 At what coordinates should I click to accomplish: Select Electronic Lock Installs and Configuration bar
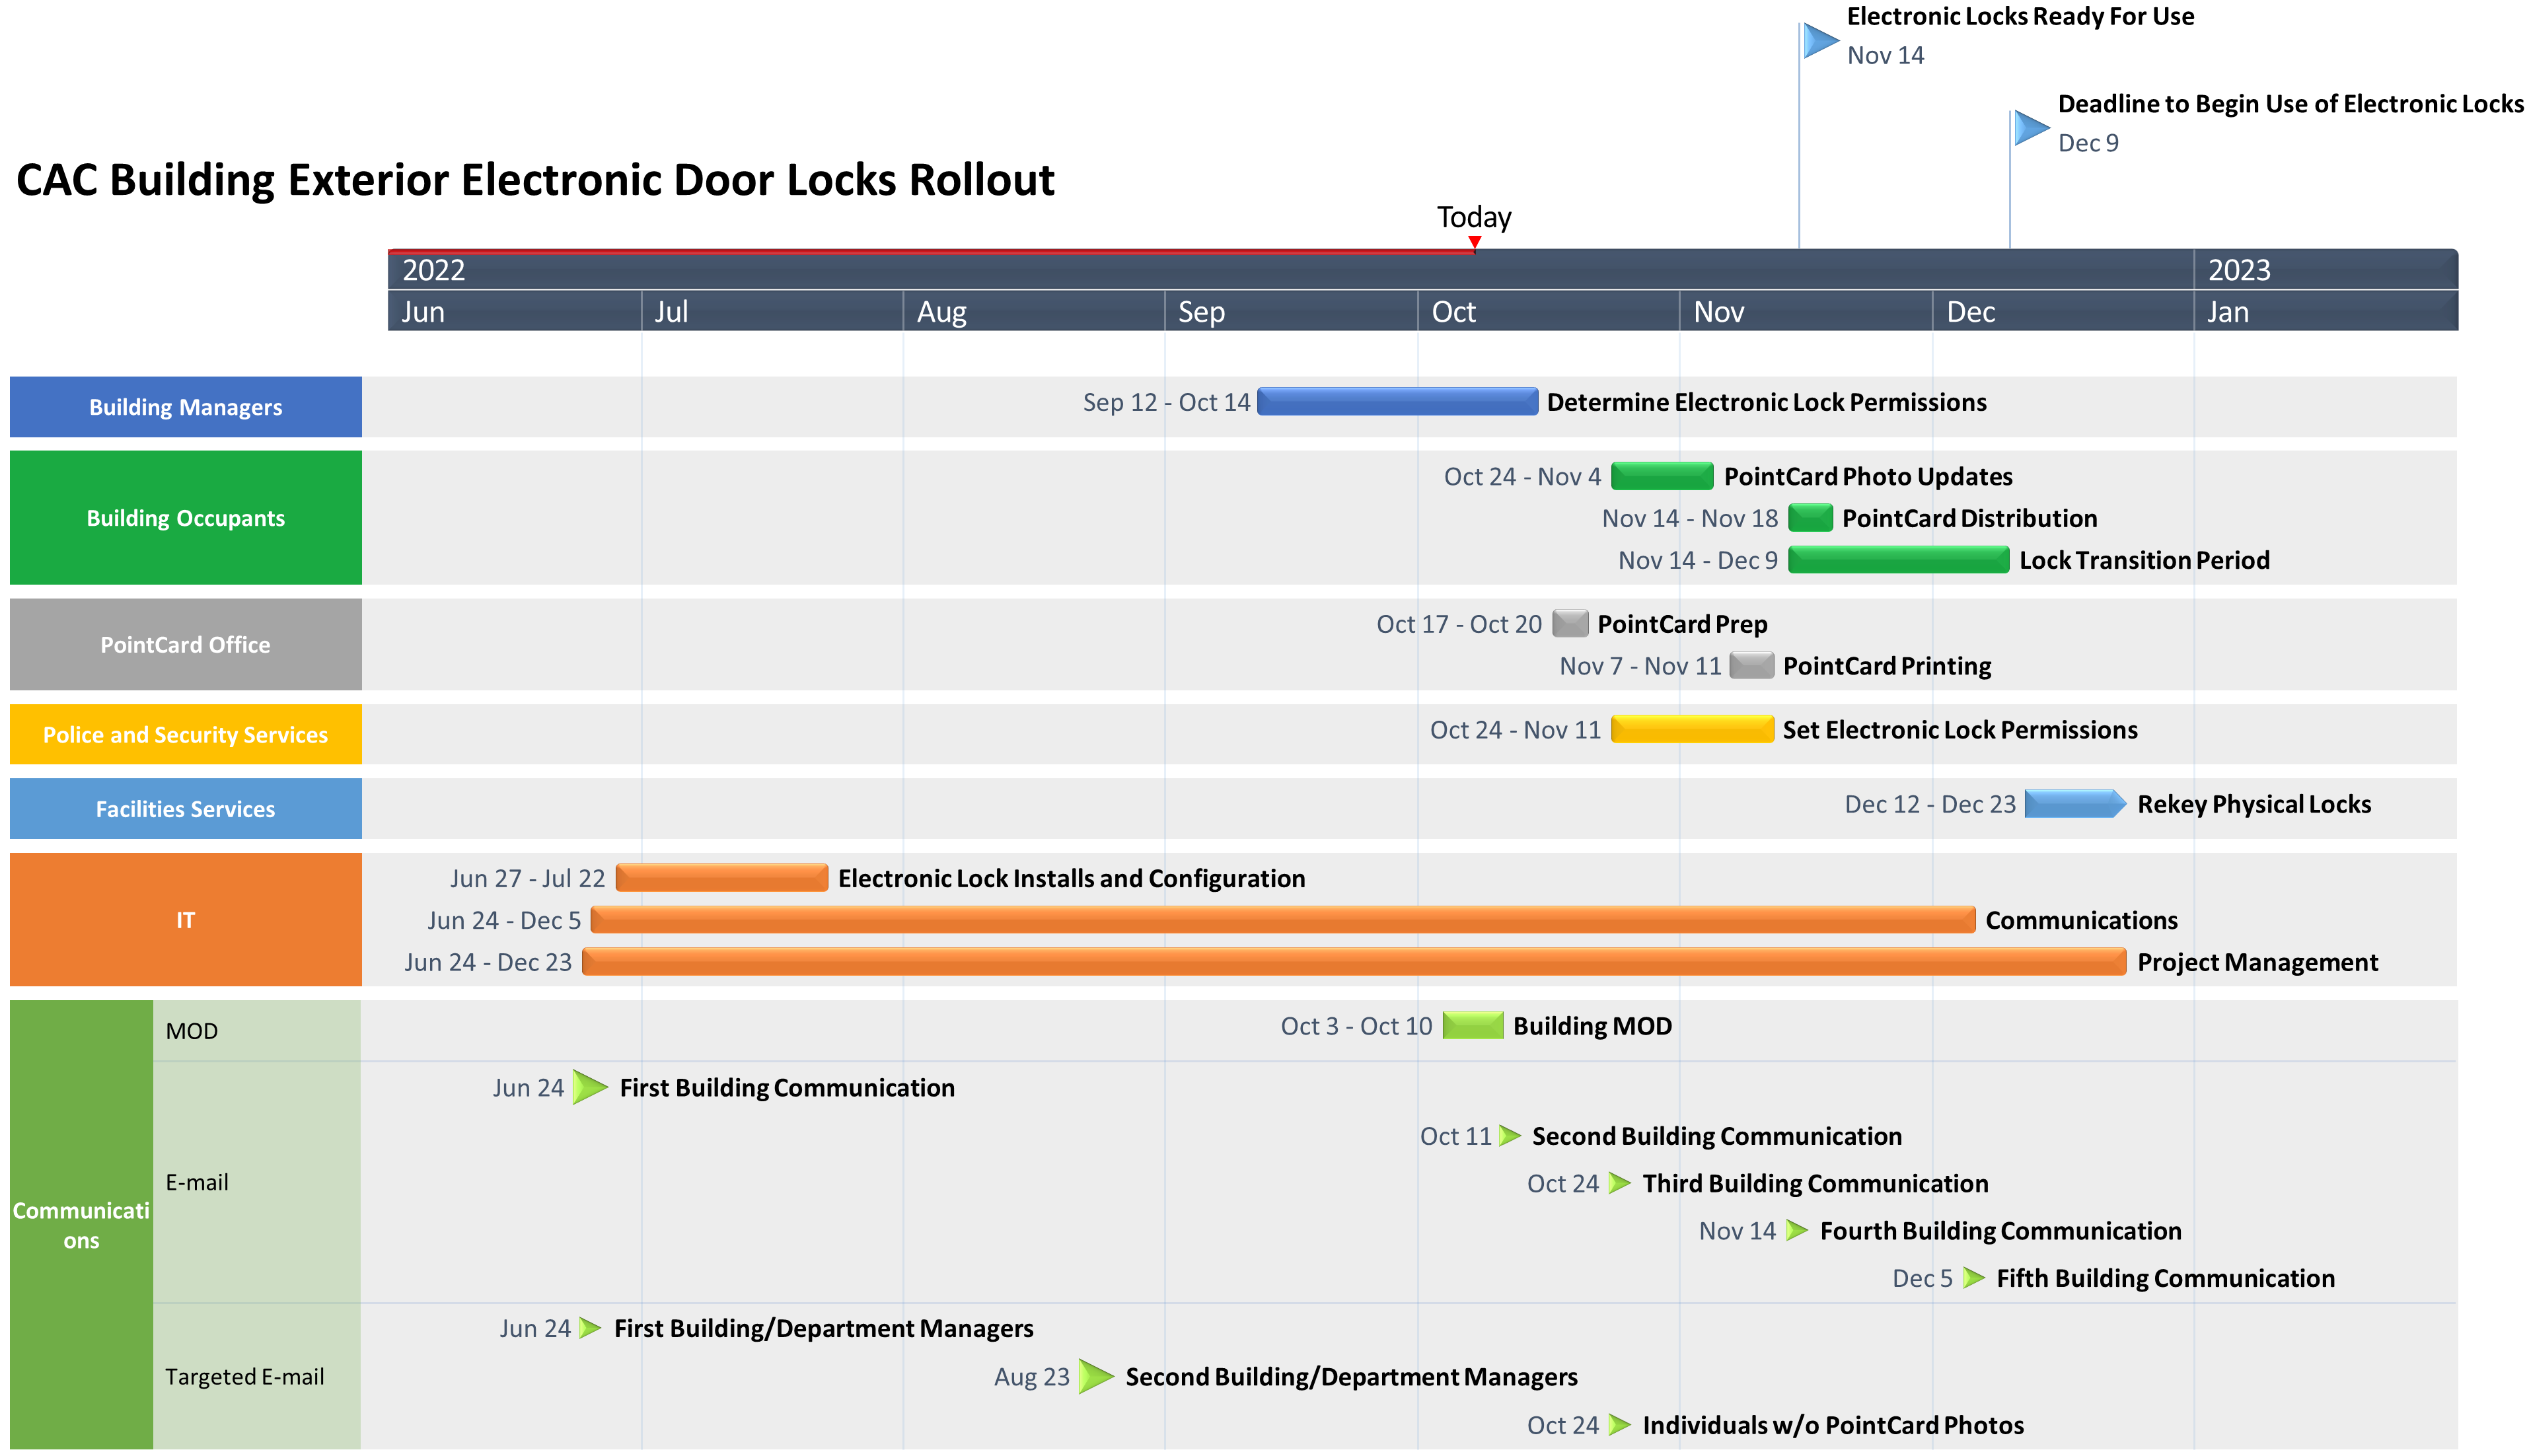coord(722,878)
